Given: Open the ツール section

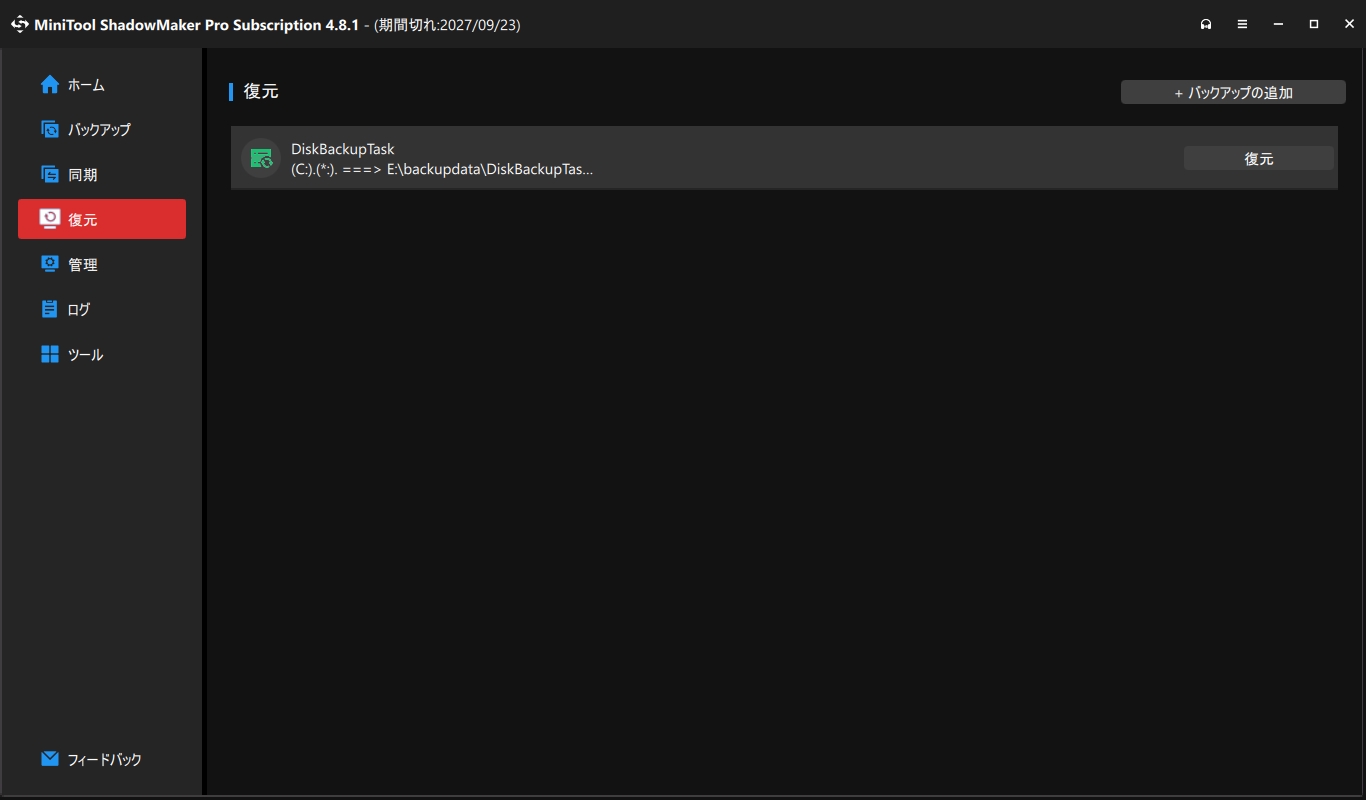Looking at the screenshot, I should coord(102,354).
